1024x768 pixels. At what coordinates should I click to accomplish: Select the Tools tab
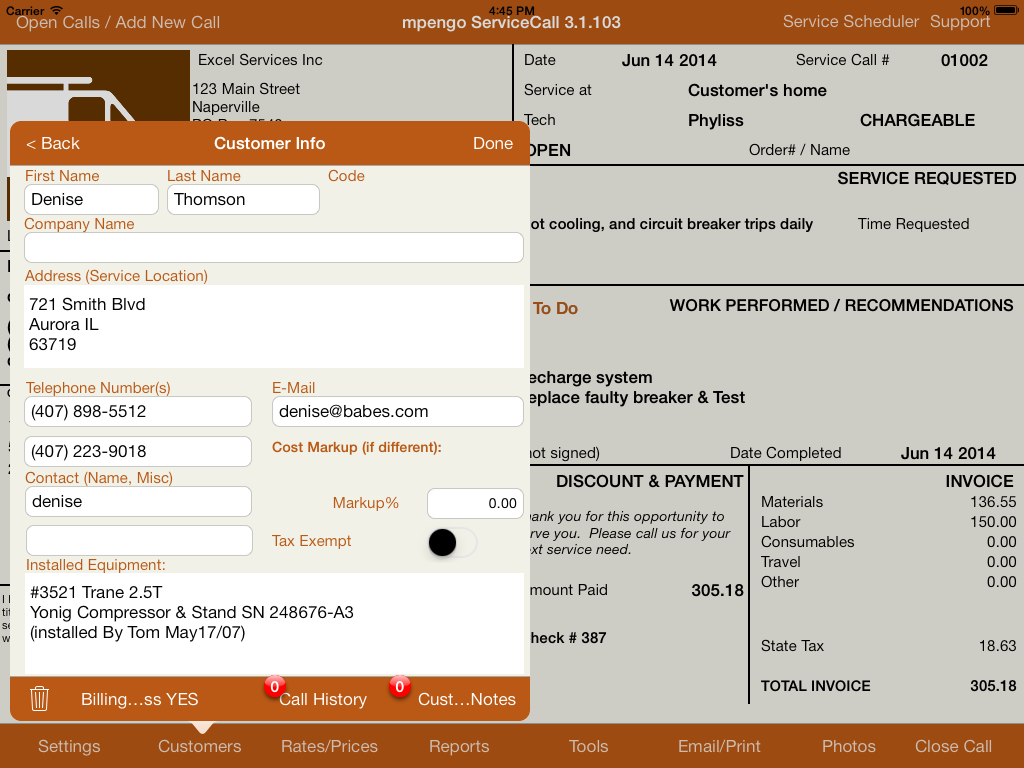pyautogui.click(x=588, y=746)
